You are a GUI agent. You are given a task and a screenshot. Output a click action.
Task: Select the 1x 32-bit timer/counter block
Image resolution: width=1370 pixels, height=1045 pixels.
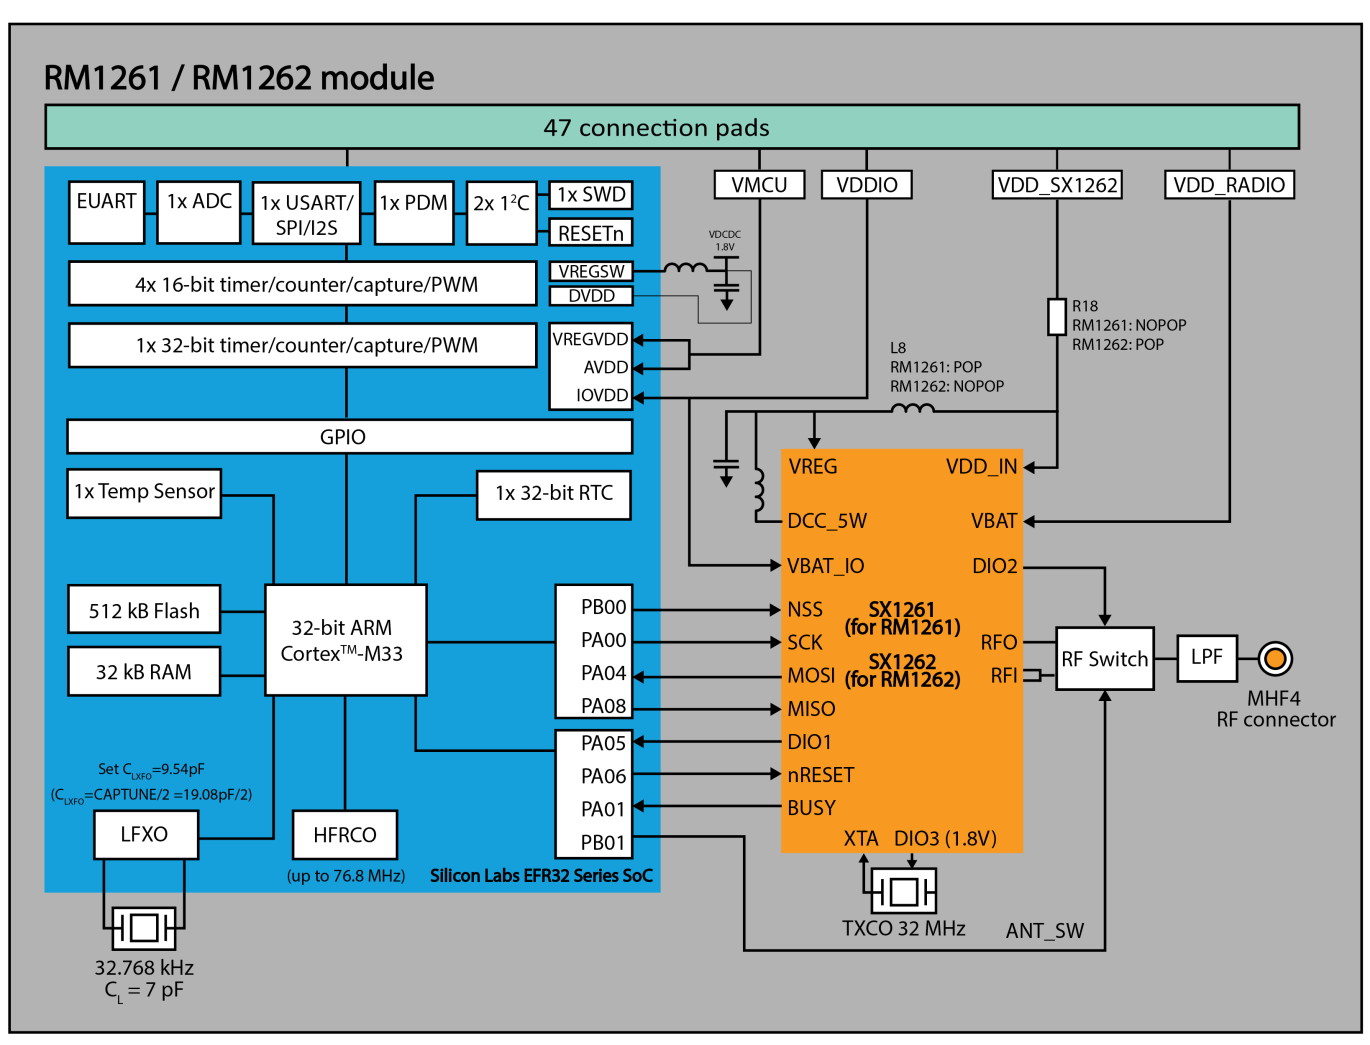click(303, 345)
